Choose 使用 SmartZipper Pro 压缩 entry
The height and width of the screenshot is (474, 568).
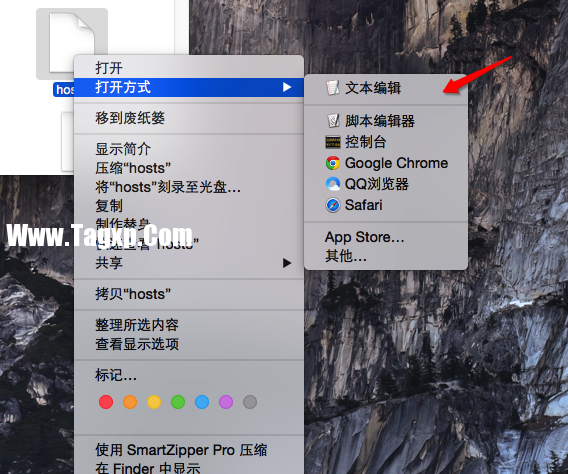pos(188,450)
